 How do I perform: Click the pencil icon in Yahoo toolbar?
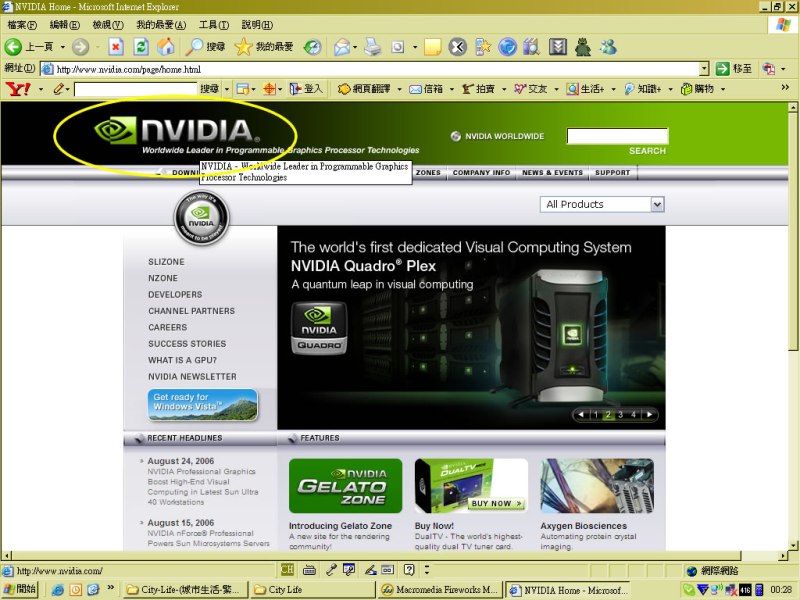click(59, 89)
